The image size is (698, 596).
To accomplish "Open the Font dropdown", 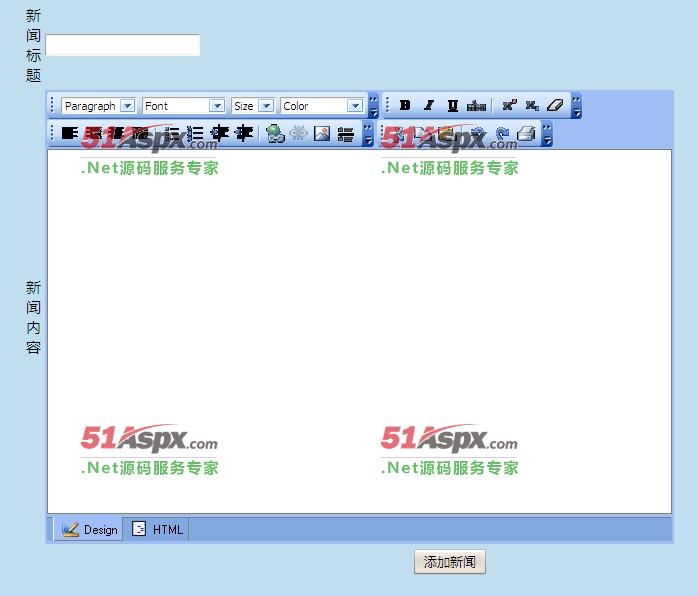I will 184,106.
